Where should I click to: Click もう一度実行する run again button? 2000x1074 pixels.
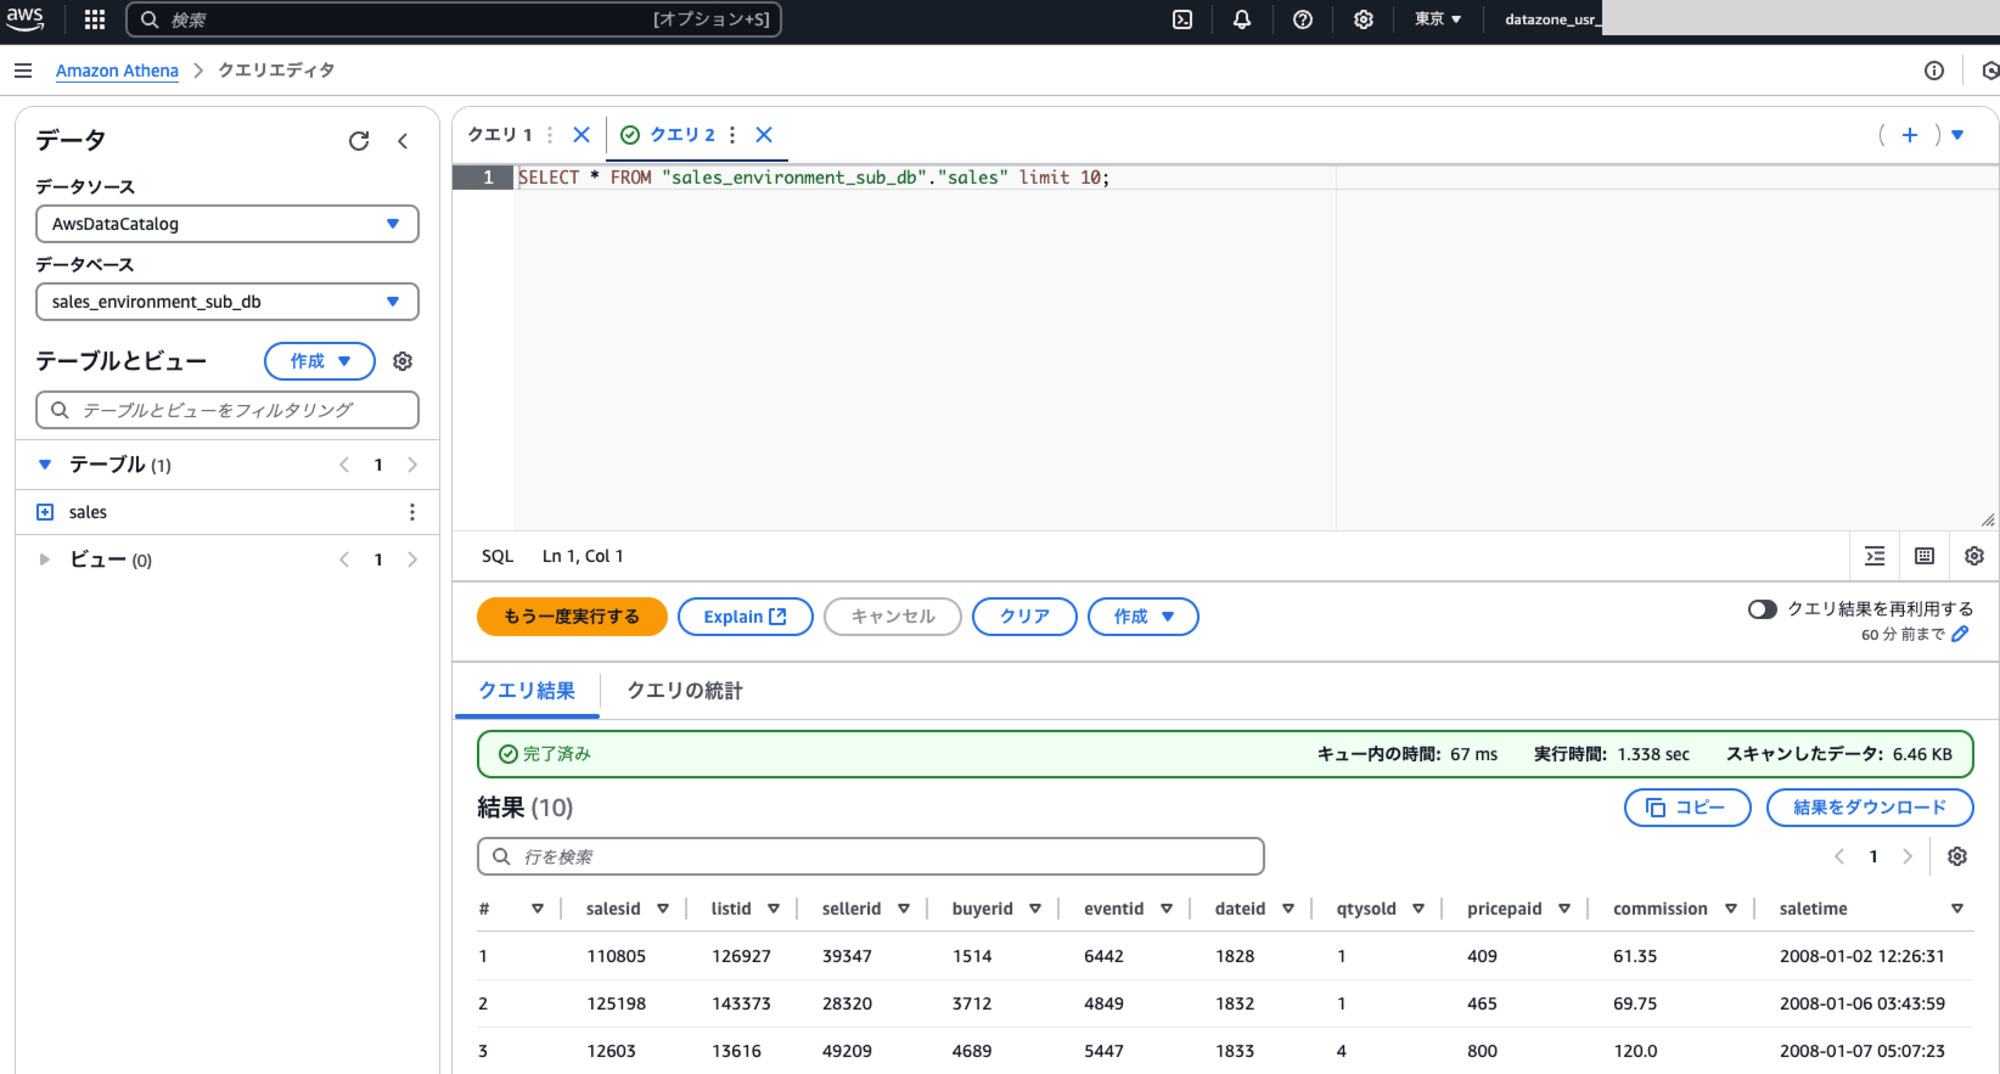coord(572,616)
